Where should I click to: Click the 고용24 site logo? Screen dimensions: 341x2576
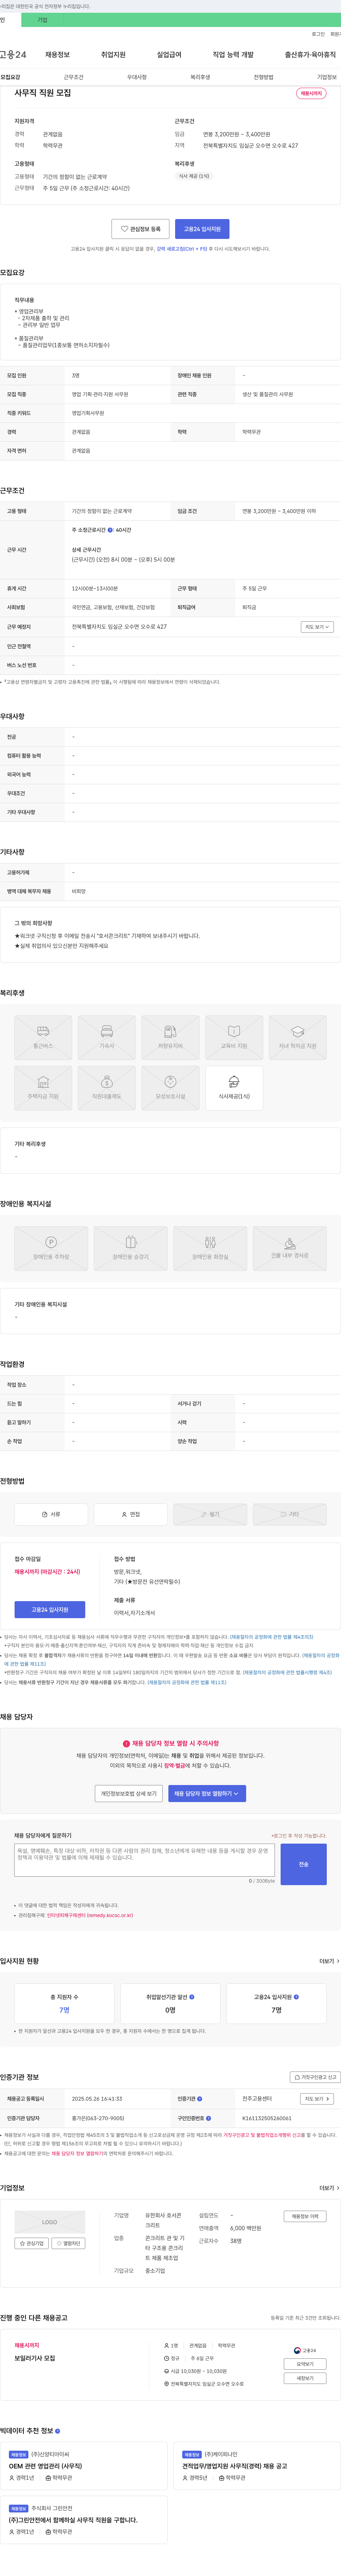[x=13, y=55]
